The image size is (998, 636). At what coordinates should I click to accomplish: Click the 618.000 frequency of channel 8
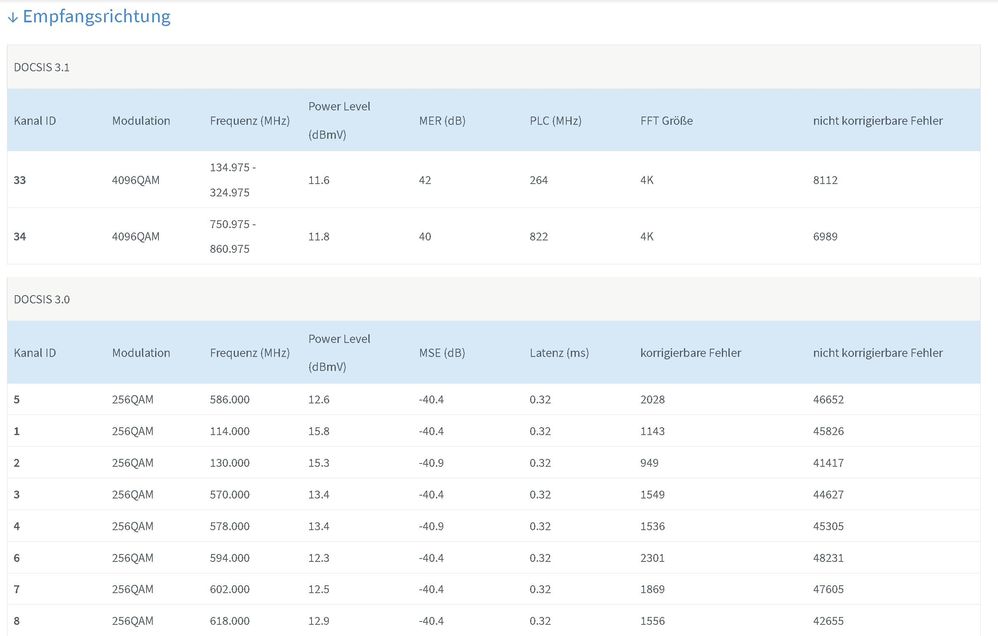click(230, 621)
